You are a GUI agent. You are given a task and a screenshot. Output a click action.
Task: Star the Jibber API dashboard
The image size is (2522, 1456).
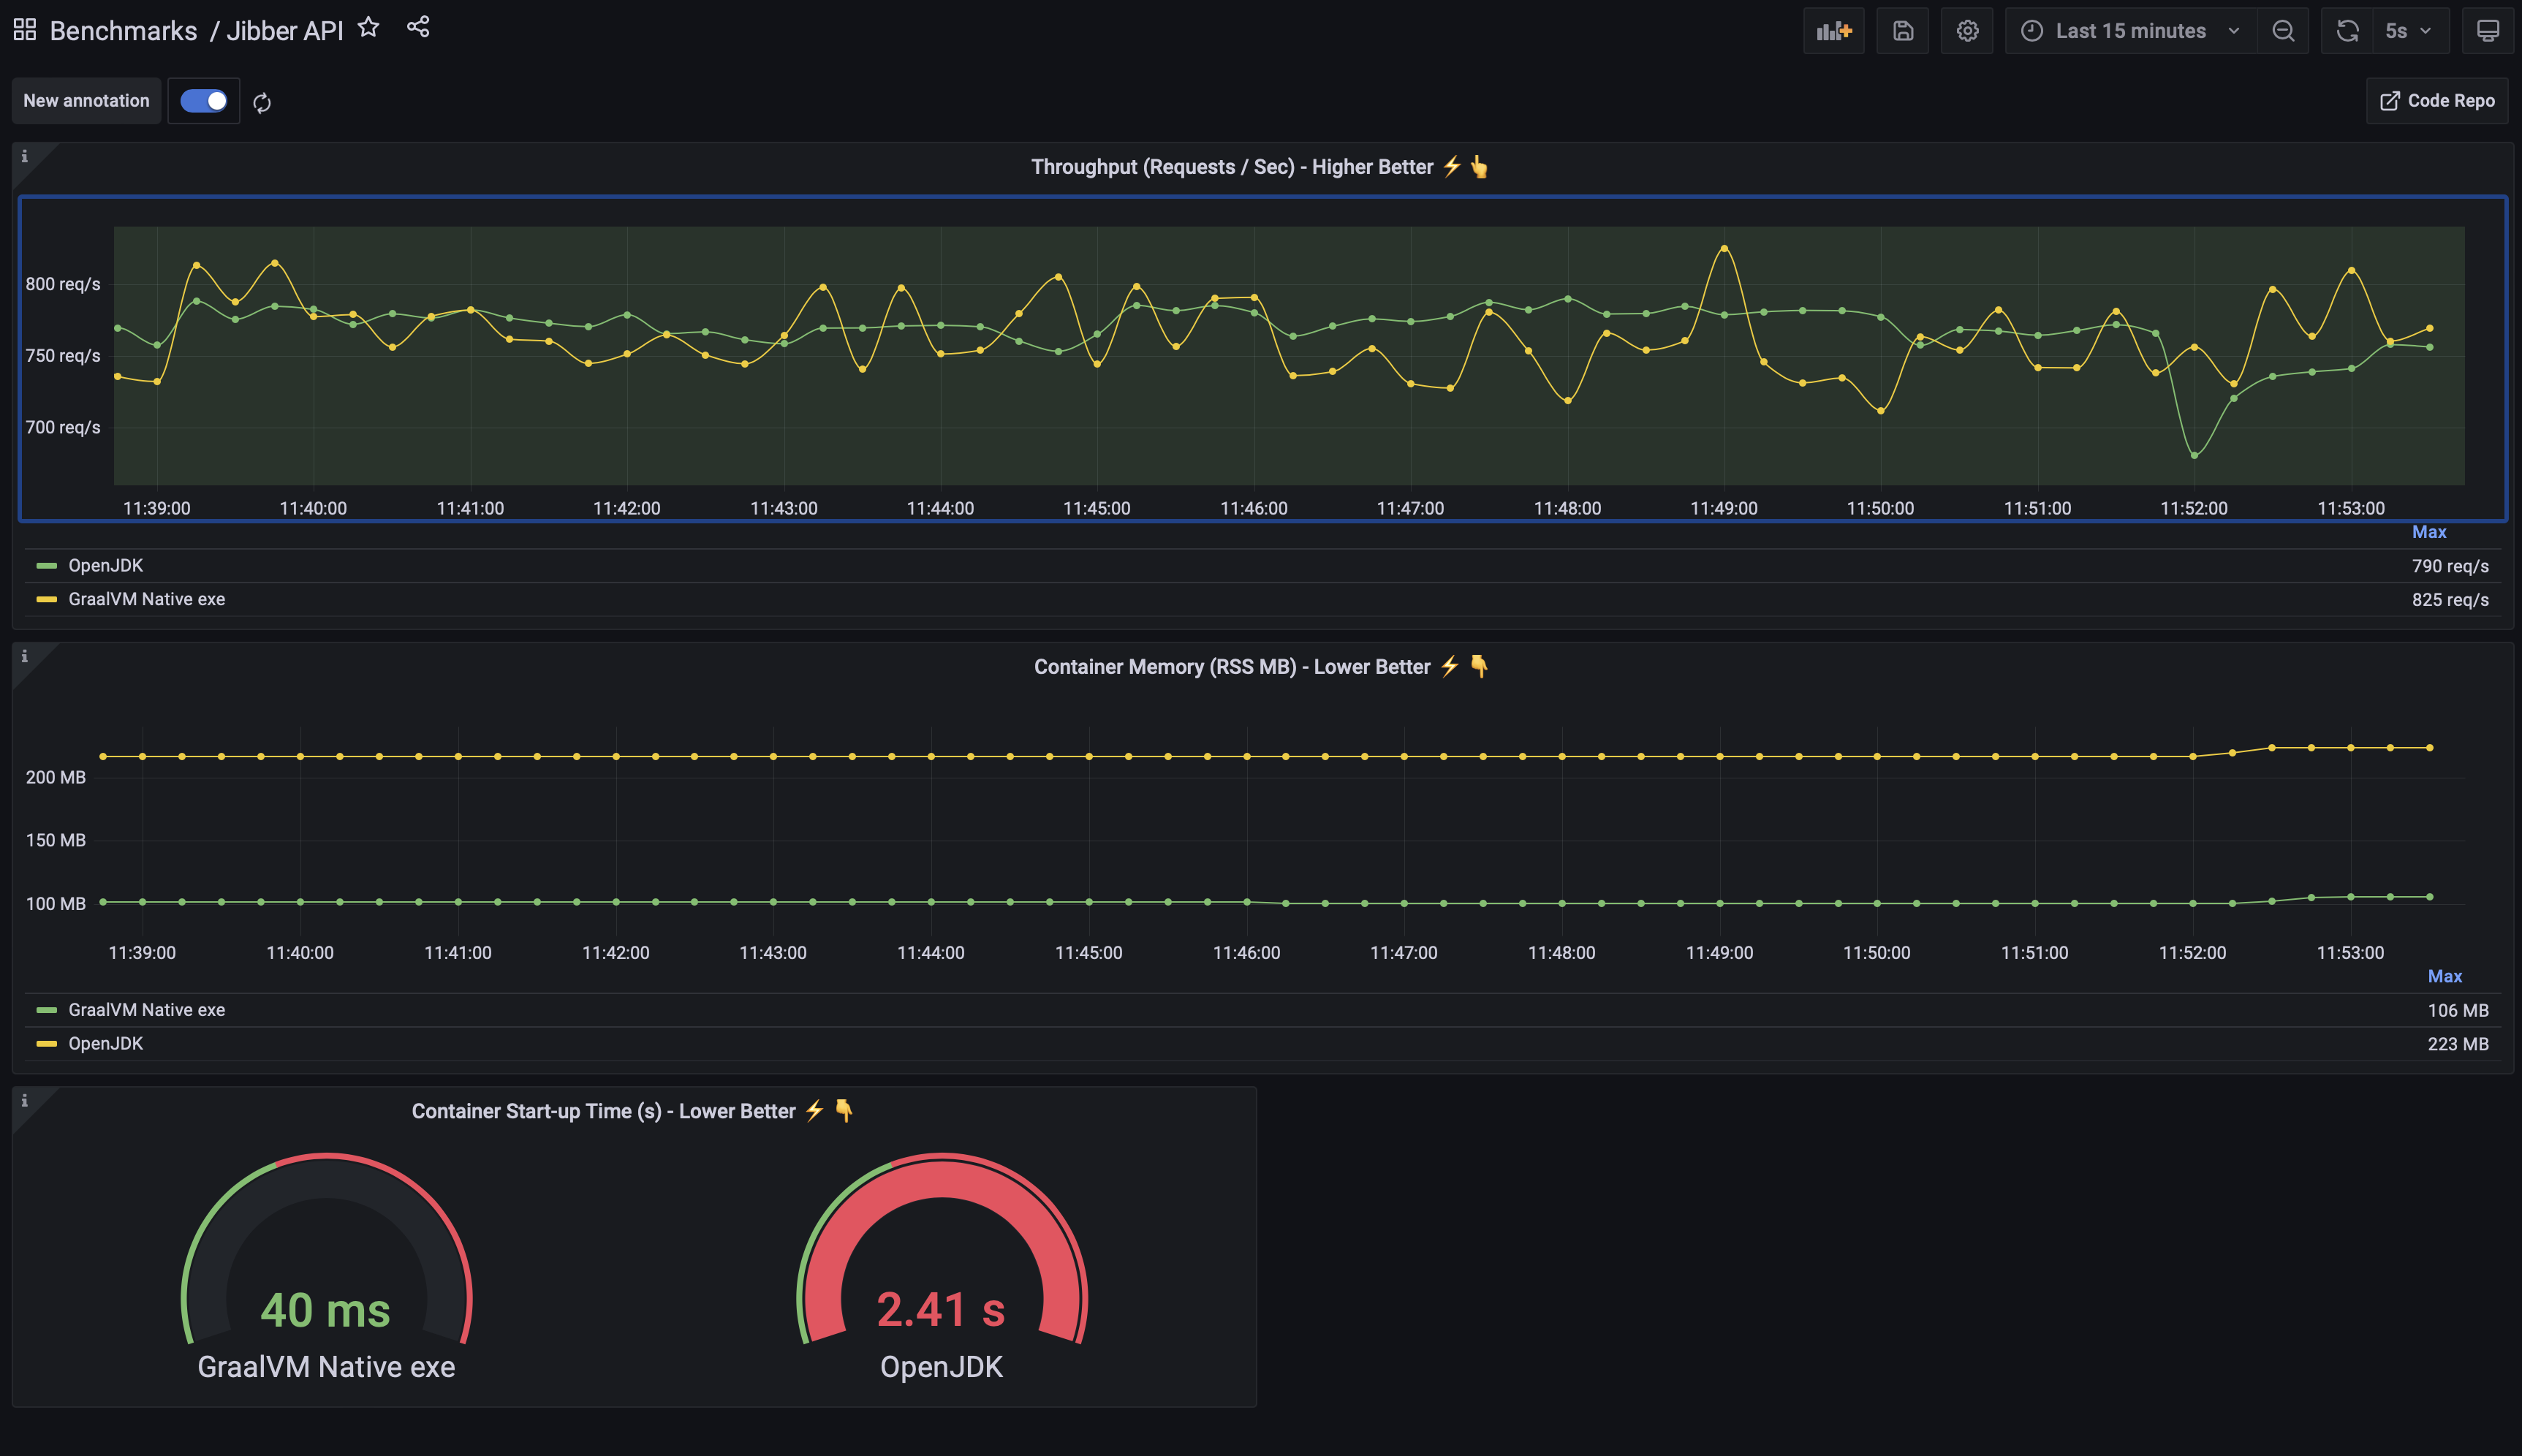[x=368, y=28]
